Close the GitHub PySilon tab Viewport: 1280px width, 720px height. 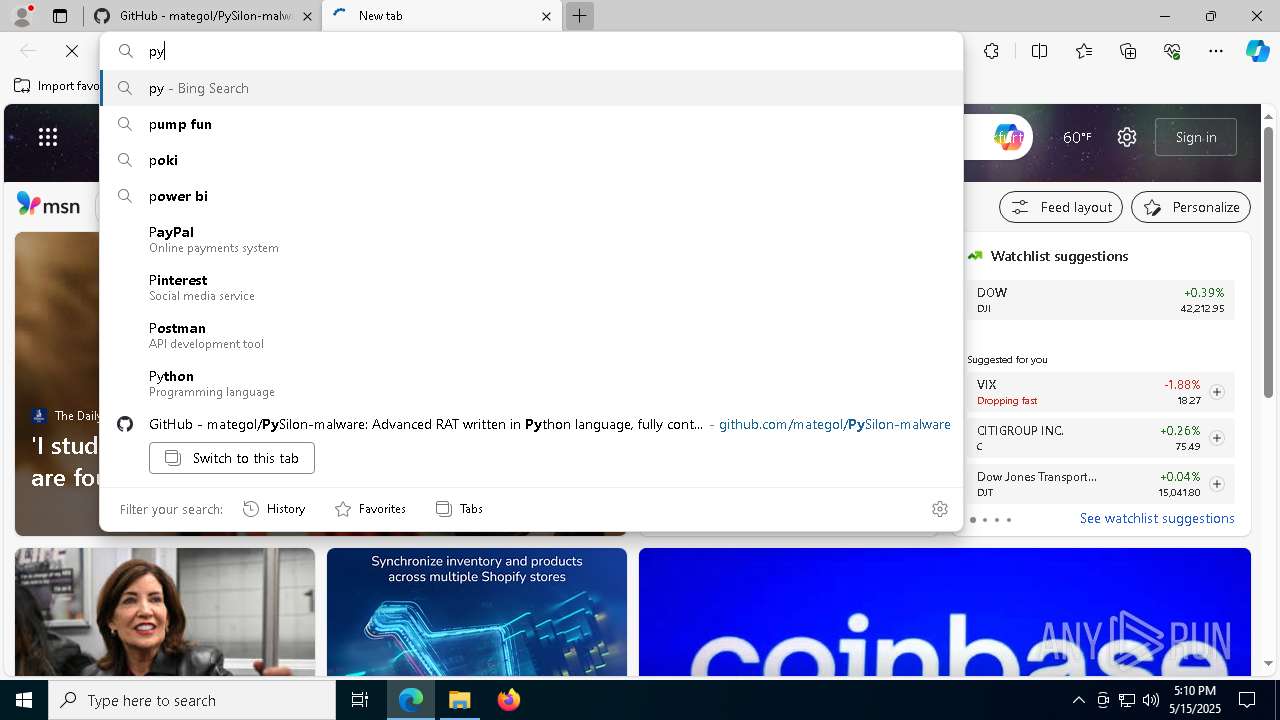[x=307, y=16]
